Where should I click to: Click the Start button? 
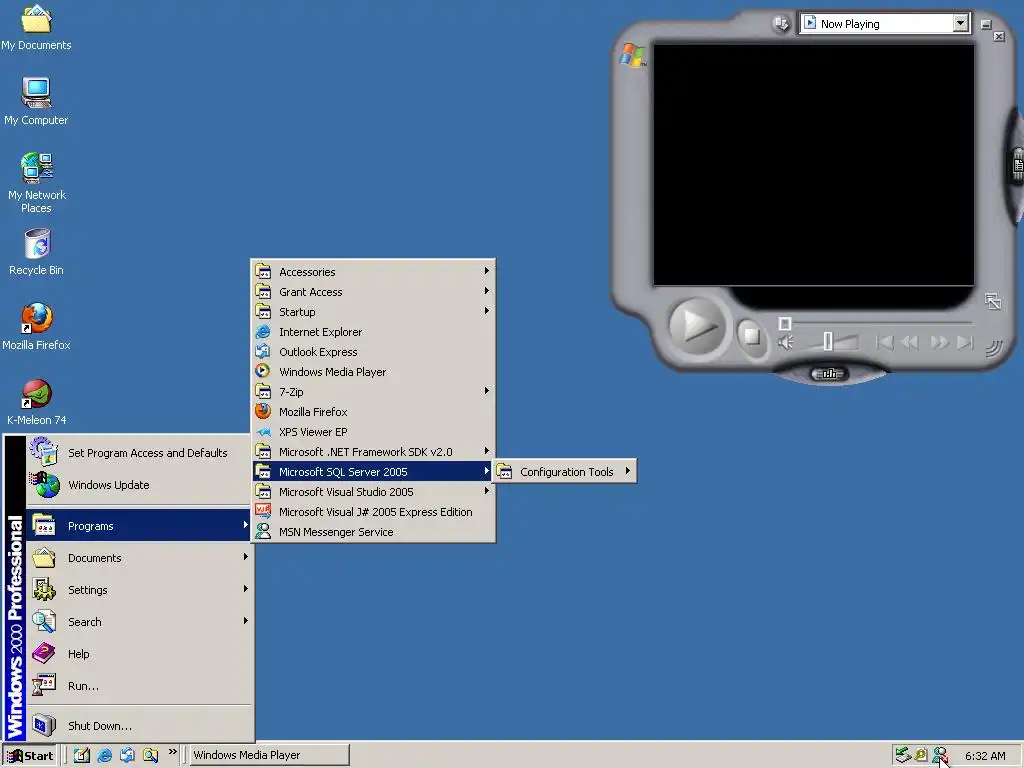pyautogui.click(x=30, y=756)
